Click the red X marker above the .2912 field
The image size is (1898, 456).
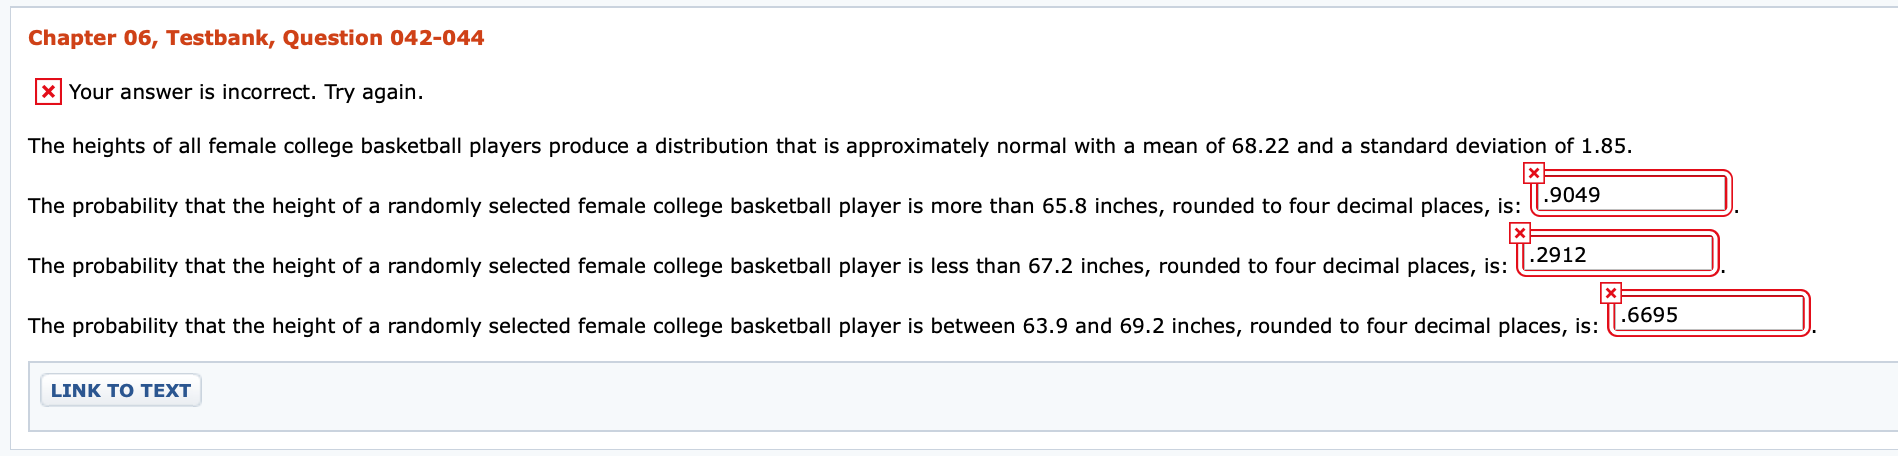tap(1520, 233)
